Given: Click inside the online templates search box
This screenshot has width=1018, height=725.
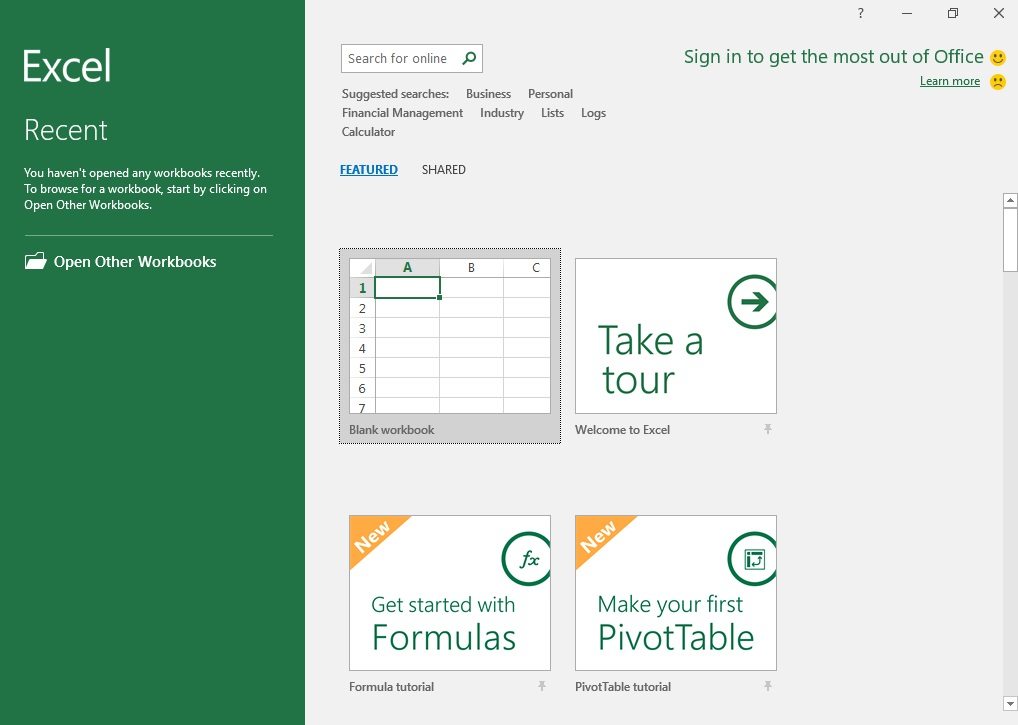Looking at the screenshot, I should (x=400, y=59).
